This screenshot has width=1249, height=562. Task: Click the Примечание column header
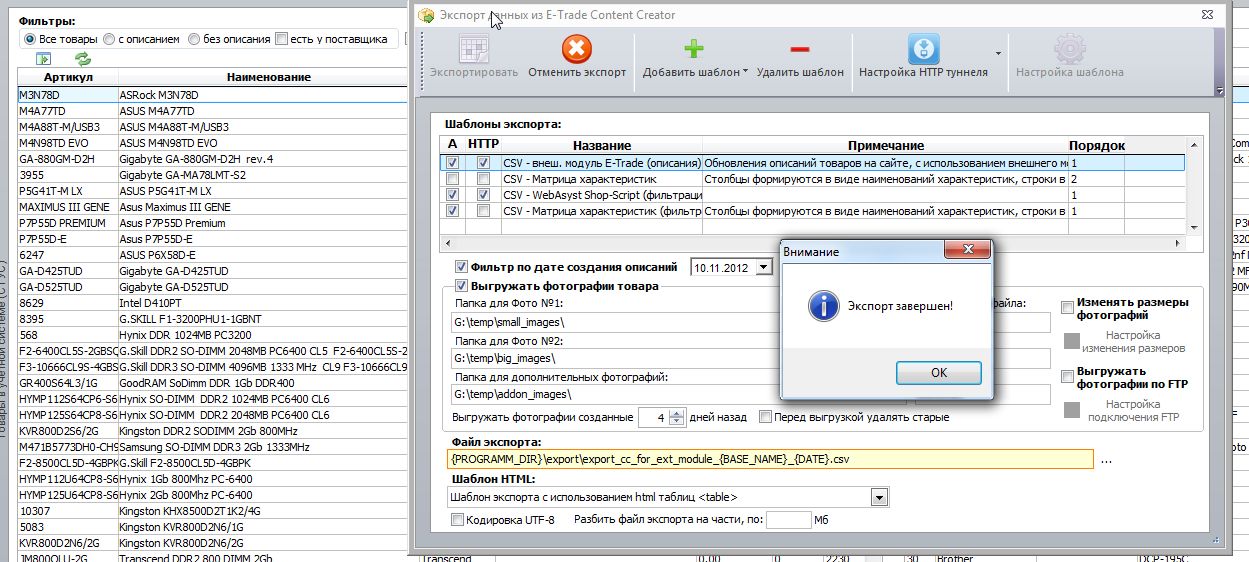(885, 145)
